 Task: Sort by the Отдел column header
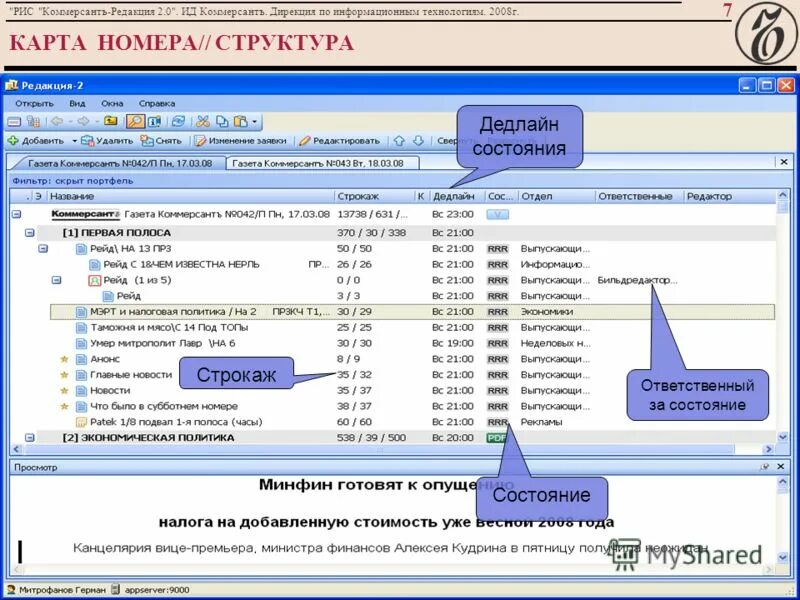pos(557,196)
